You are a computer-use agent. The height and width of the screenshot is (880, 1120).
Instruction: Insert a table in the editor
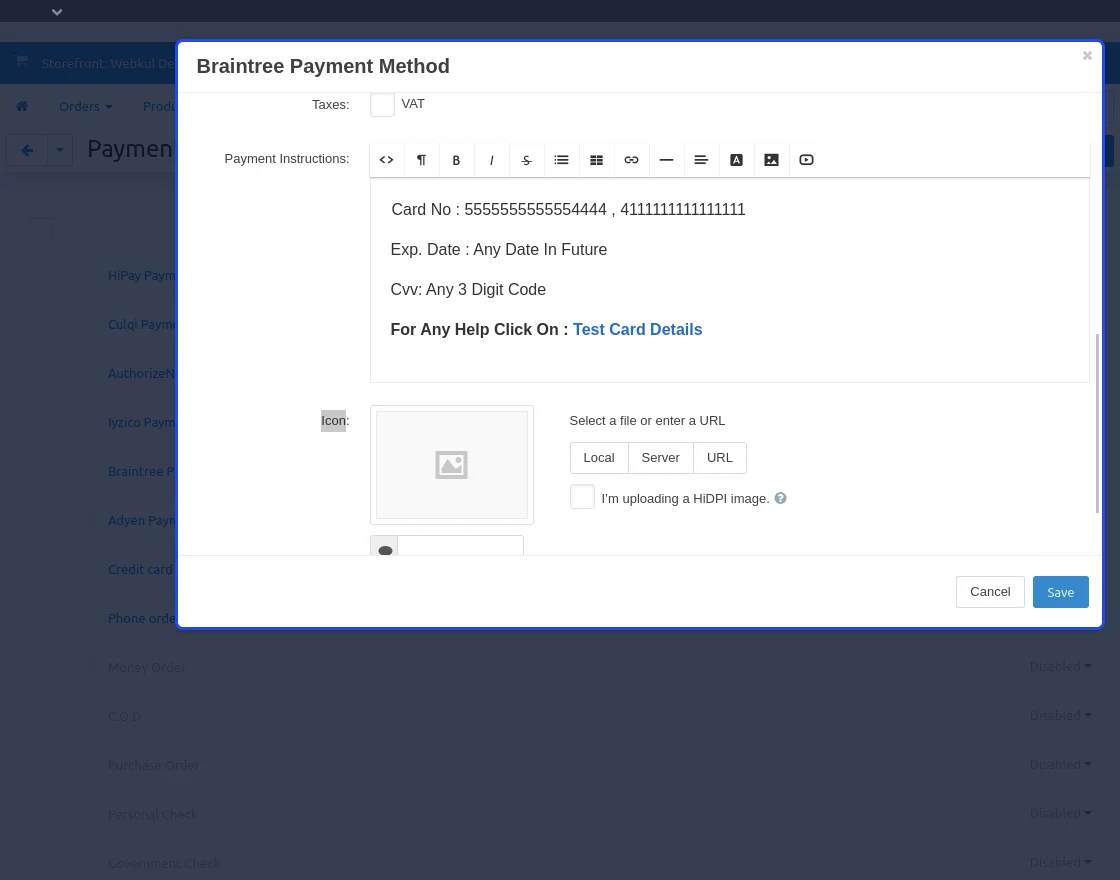[596, 160]
